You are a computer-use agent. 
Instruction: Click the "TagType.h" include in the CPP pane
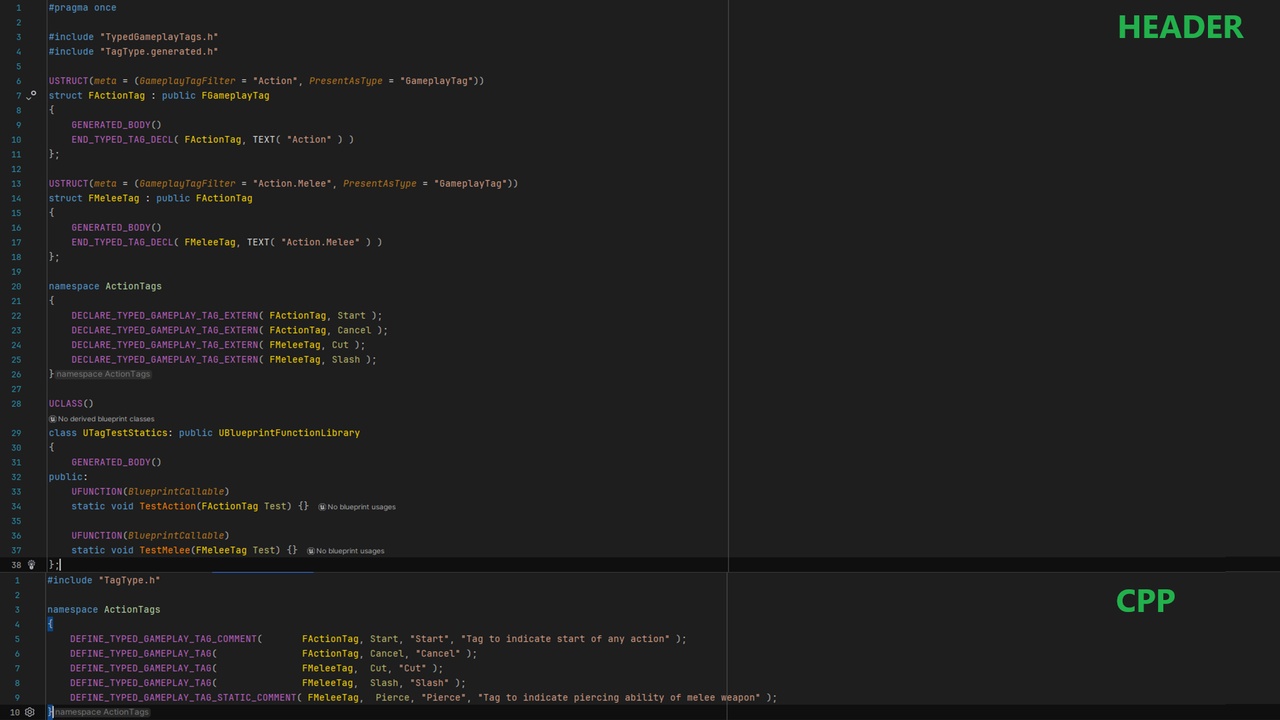(129, 580)
